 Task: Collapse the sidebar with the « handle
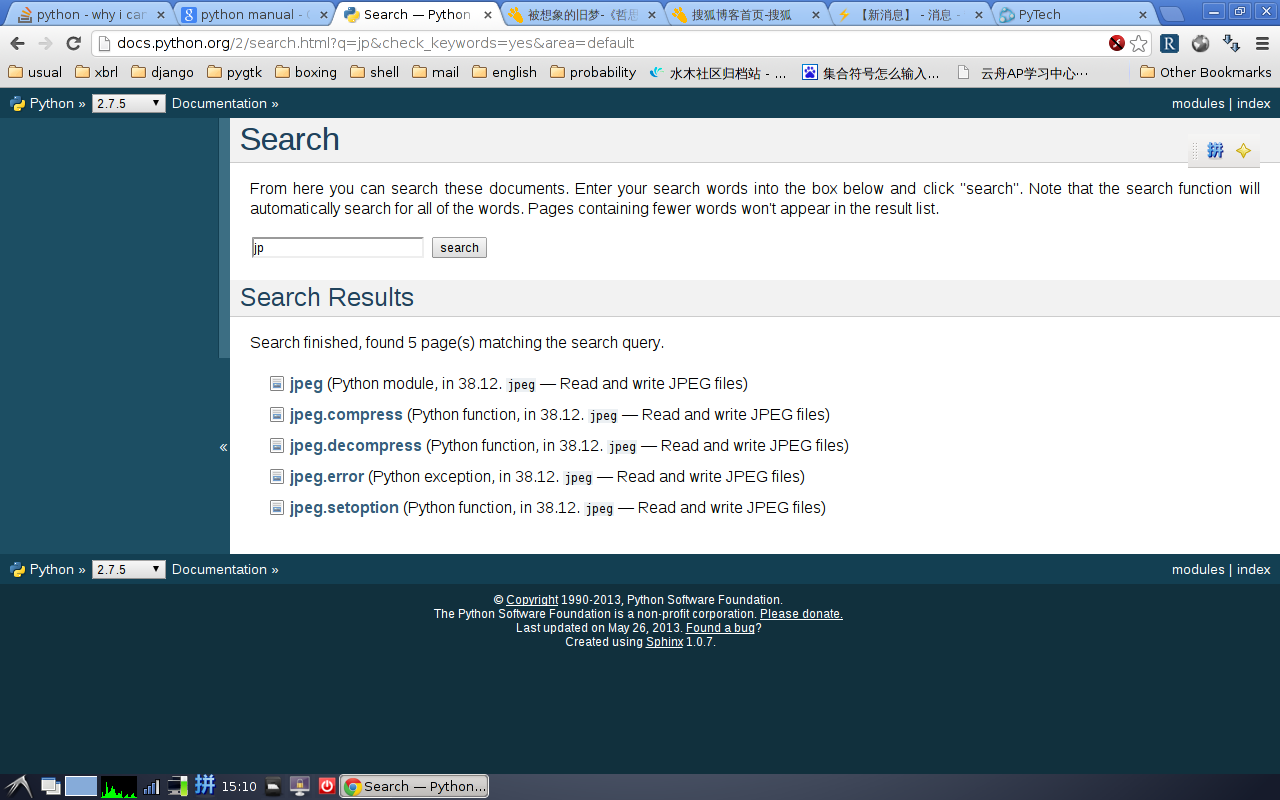(224, 447)
